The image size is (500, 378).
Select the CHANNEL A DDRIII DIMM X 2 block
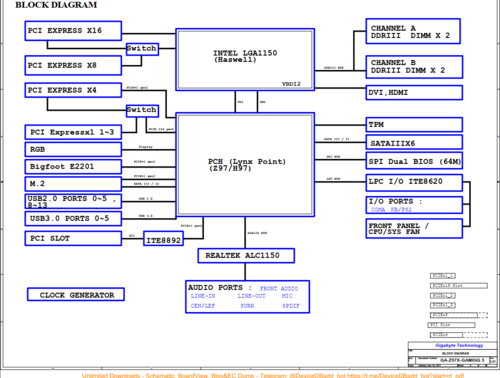coord(413,31)
